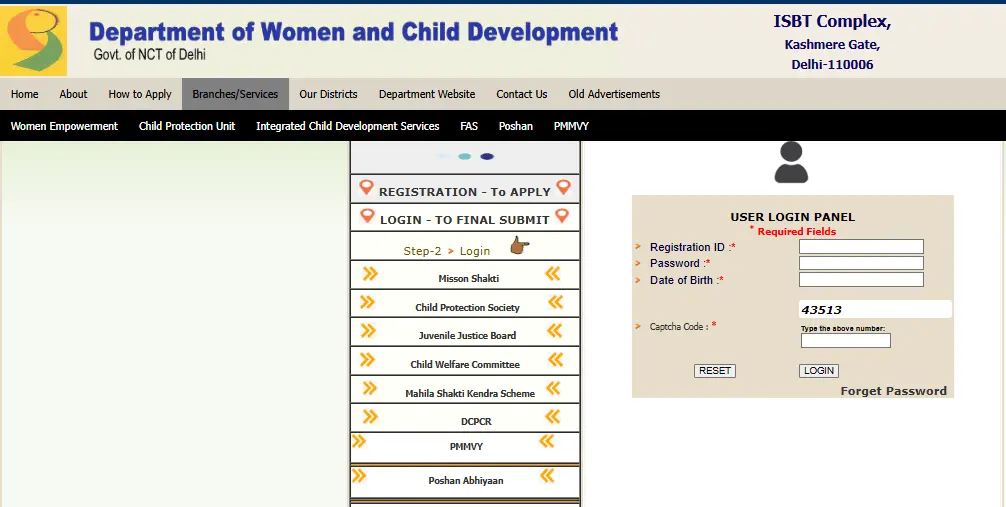
Task: Click the right double-arrow icon of DCPCR
Action: (x=552, y=417)
